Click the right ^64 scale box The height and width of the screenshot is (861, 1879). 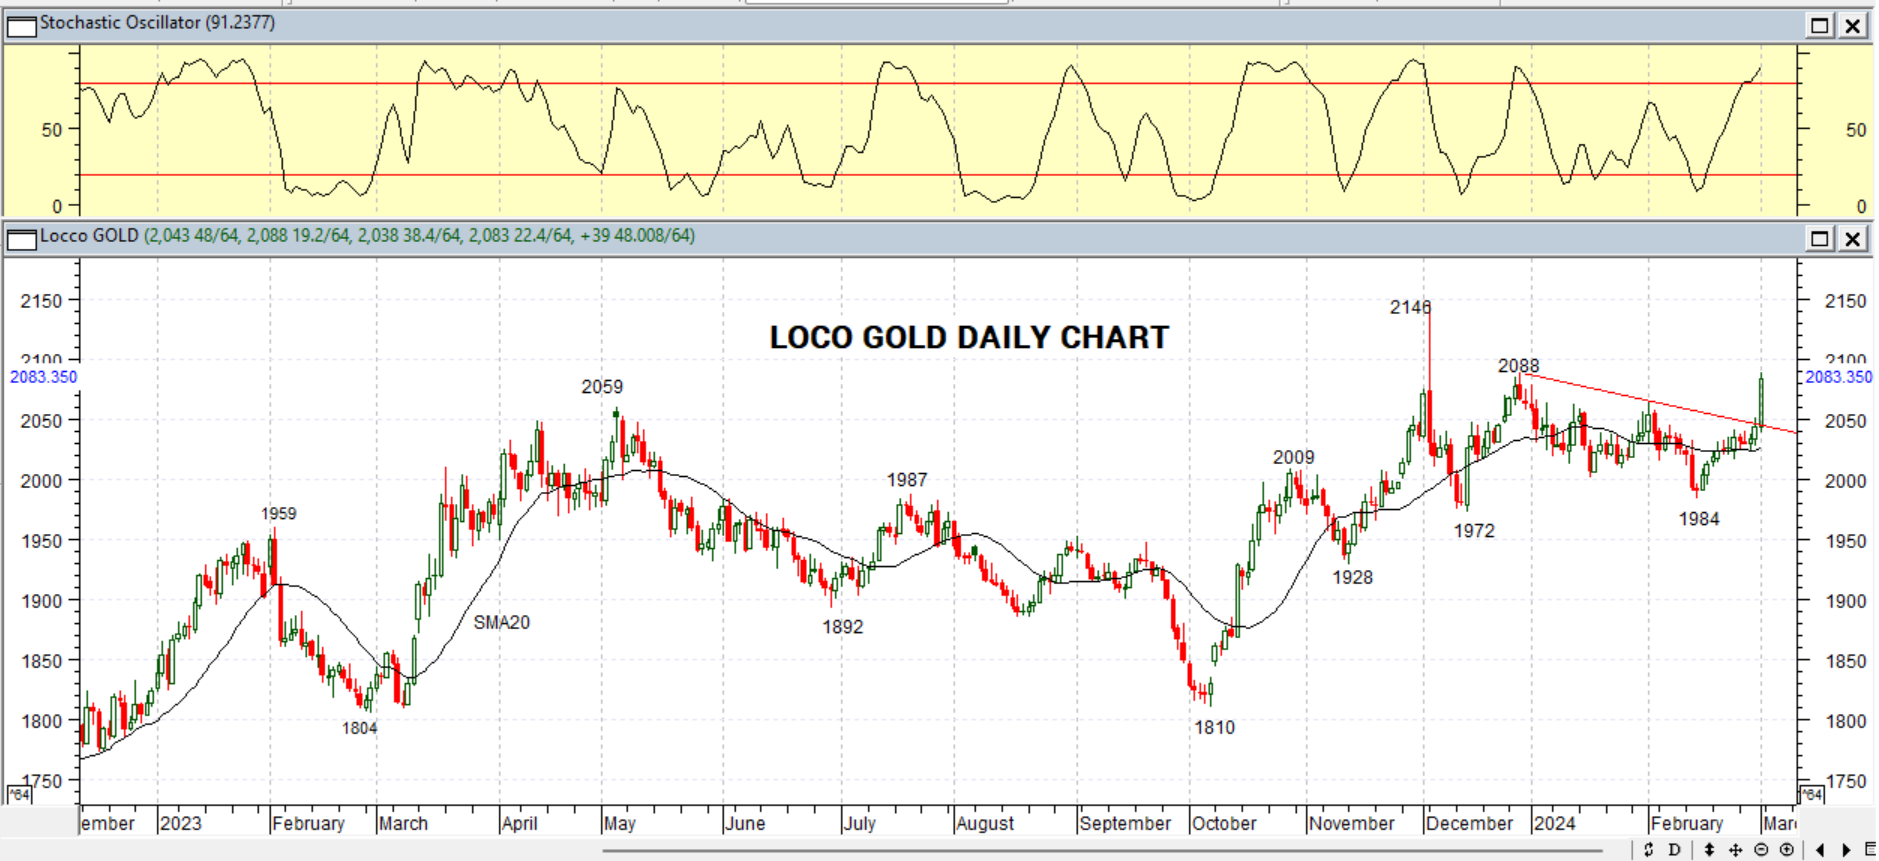(1811, 794)
